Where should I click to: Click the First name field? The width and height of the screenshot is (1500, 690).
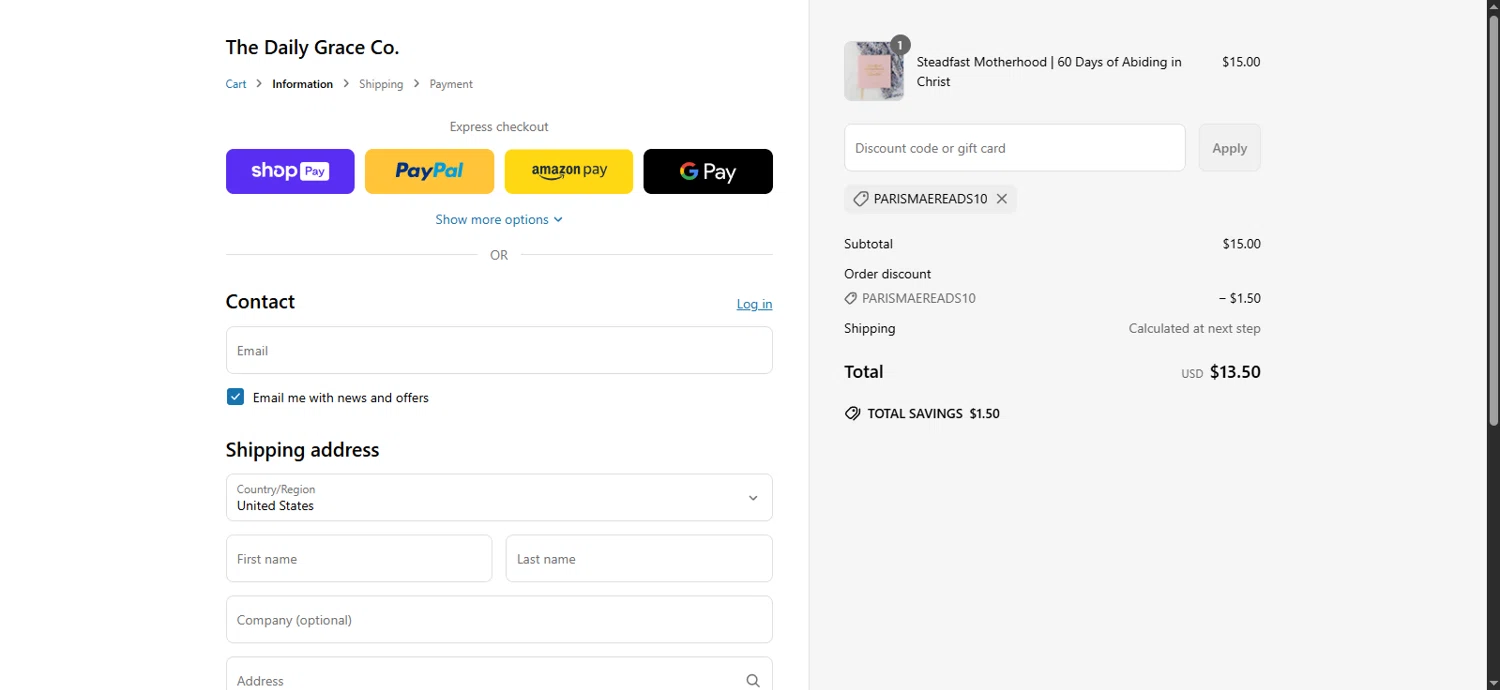pos(359,558)
